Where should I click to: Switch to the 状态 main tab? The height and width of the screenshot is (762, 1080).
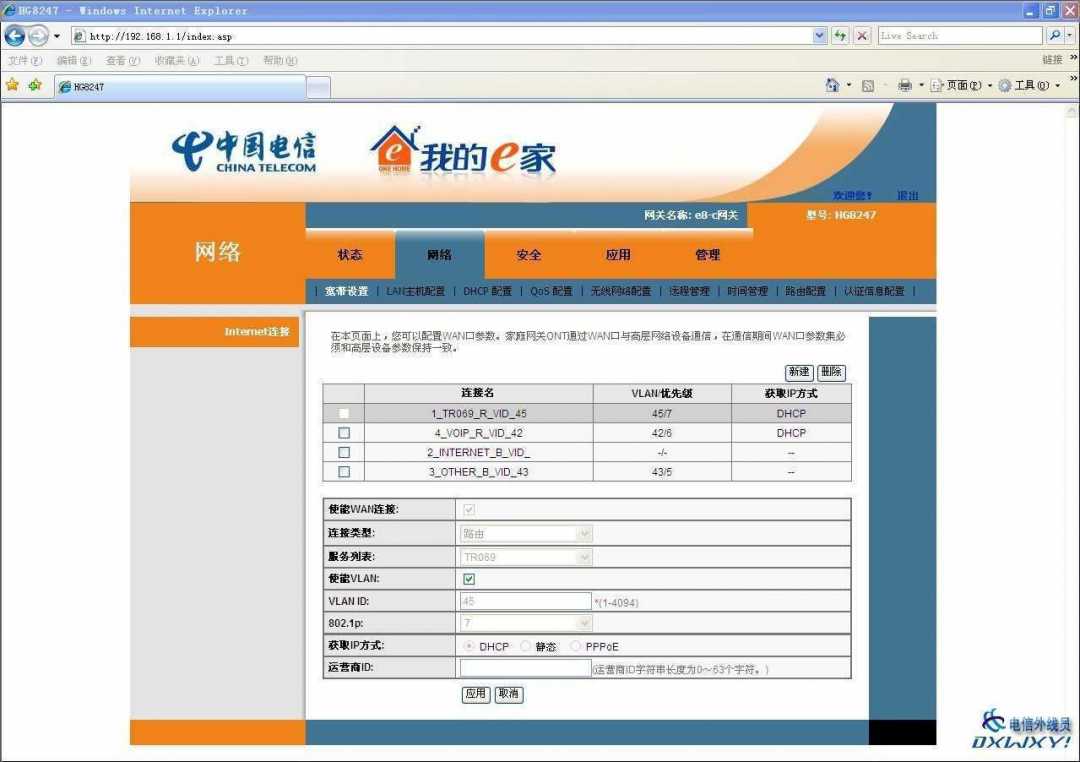pos(350,255)
